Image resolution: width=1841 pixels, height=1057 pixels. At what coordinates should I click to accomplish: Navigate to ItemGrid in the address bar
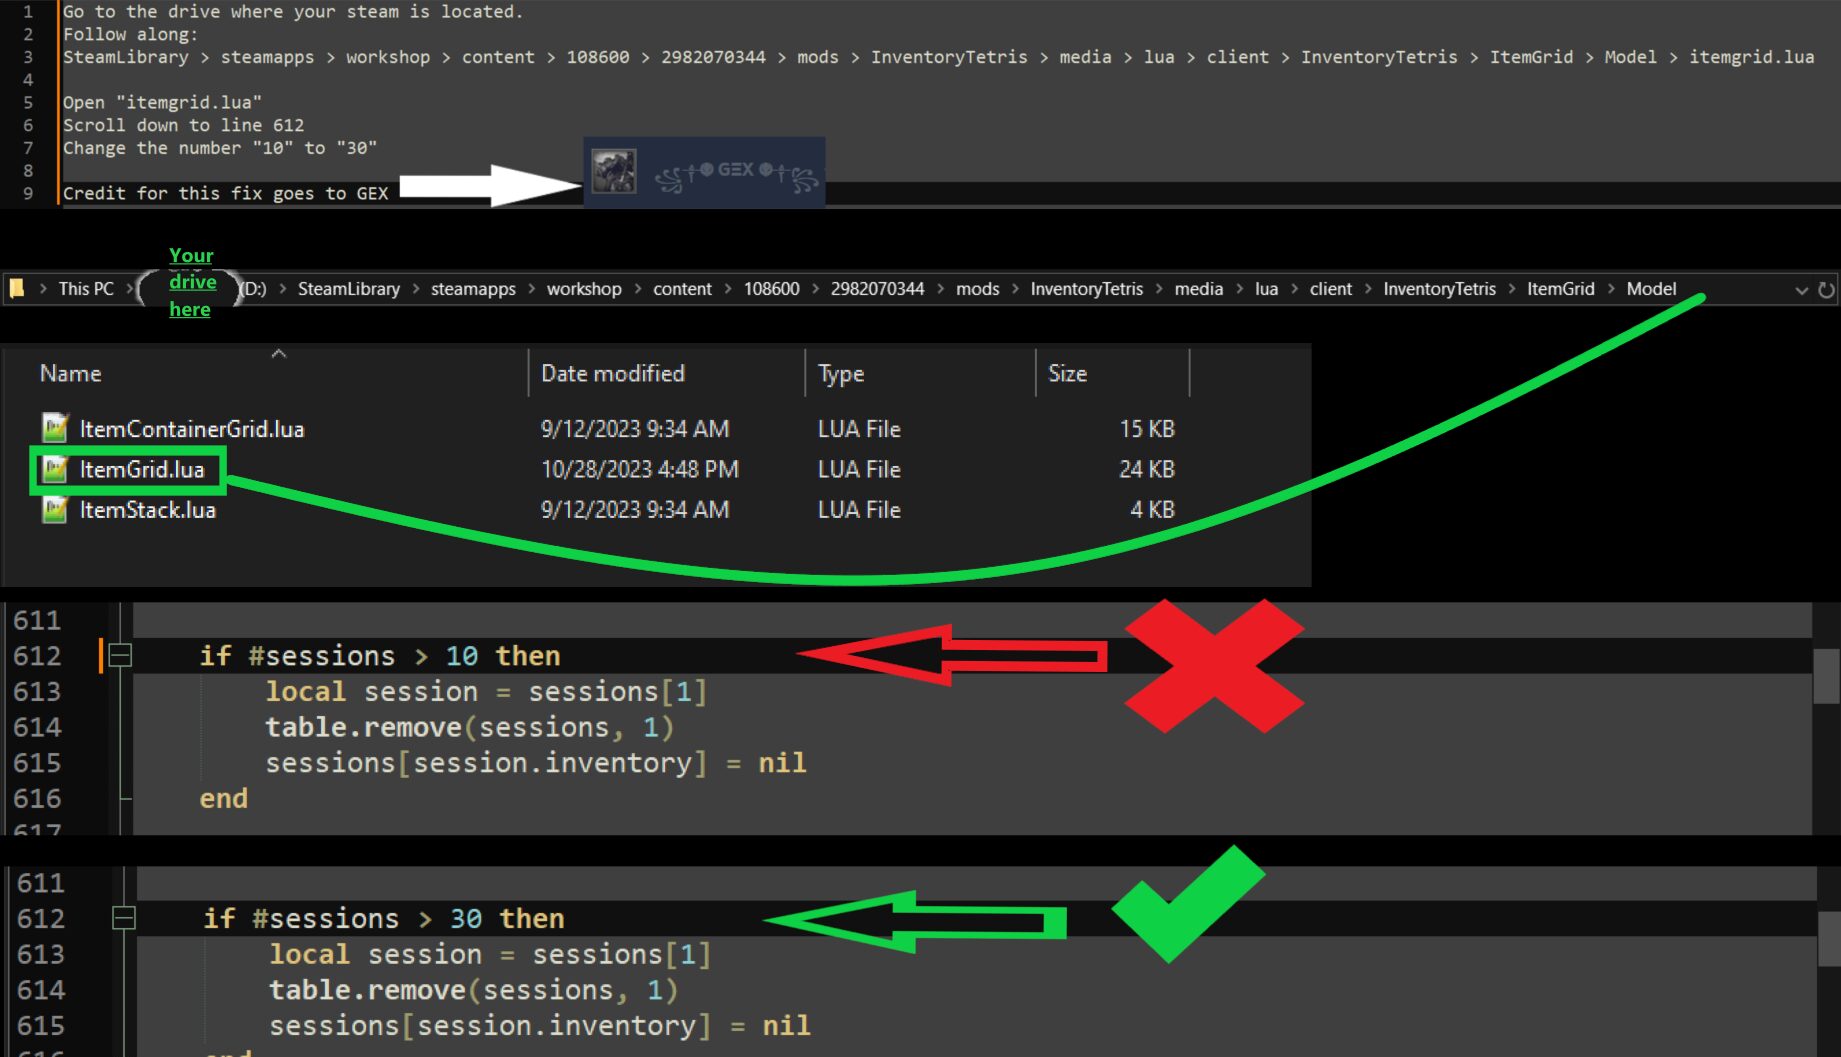1560,289
